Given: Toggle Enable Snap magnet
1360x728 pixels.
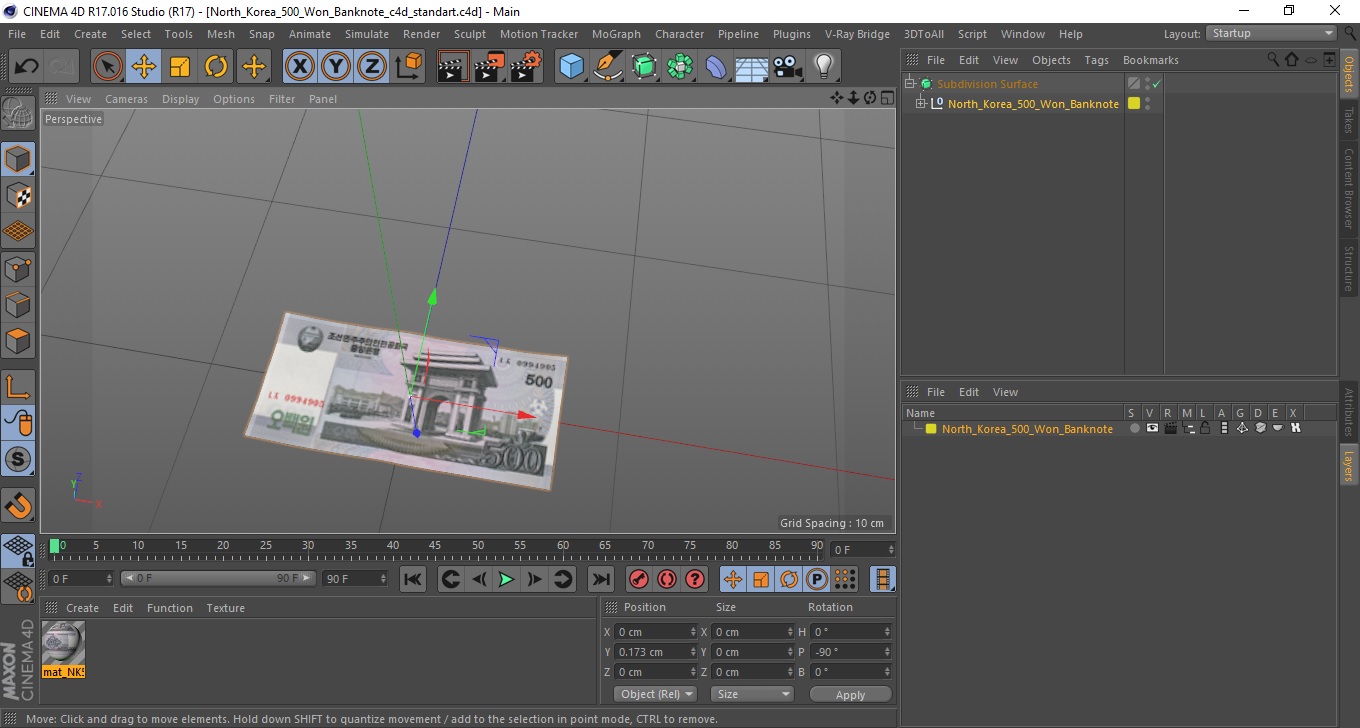Looking at the screenshot, I should 18,505.
